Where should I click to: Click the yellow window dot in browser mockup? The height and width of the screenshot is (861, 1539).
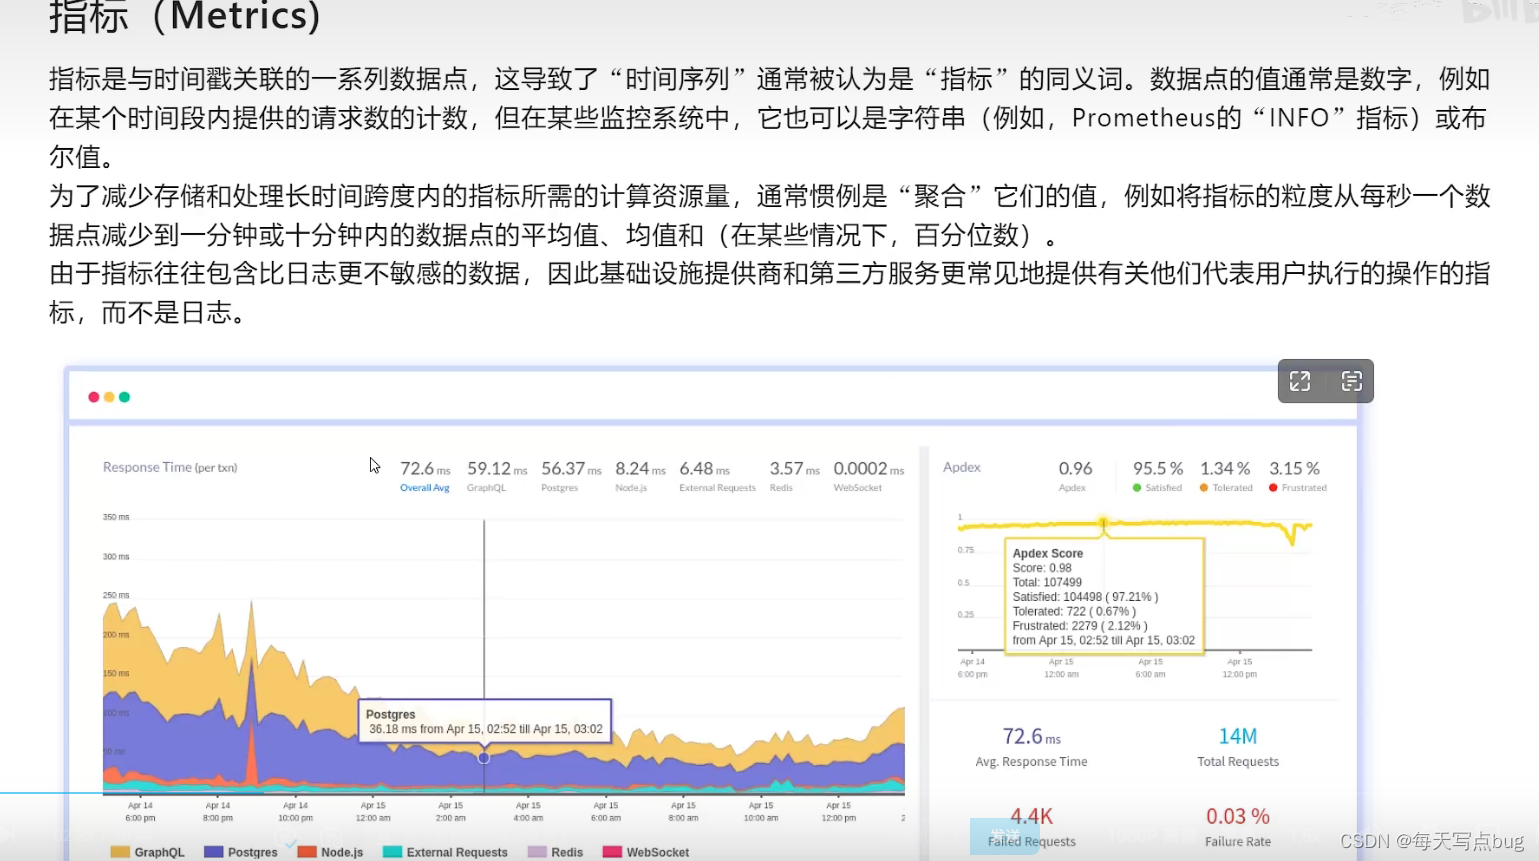108,397
